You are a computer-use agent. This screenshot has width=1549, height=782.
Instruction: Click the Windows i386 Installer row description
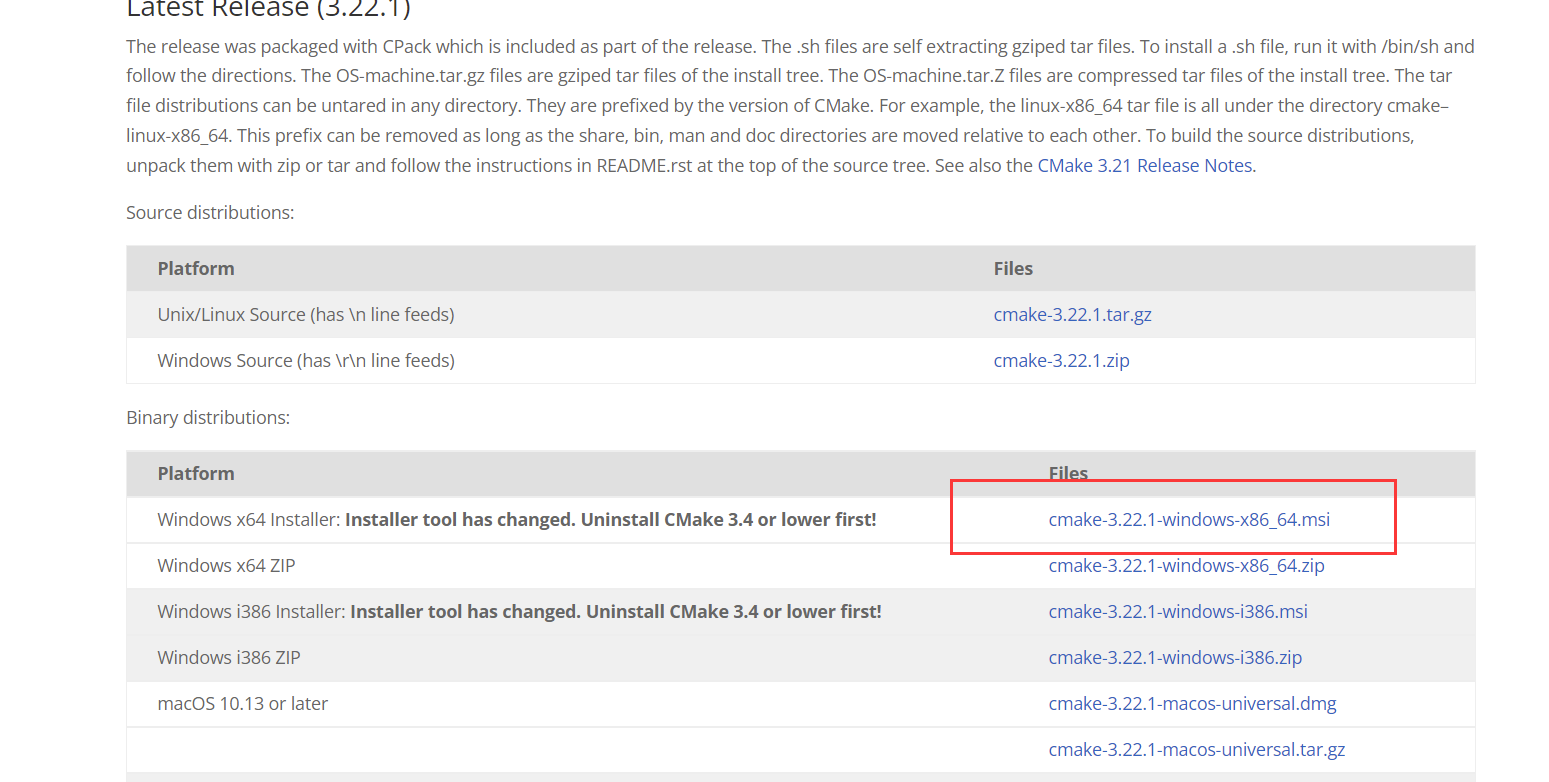tap(519, 612)
